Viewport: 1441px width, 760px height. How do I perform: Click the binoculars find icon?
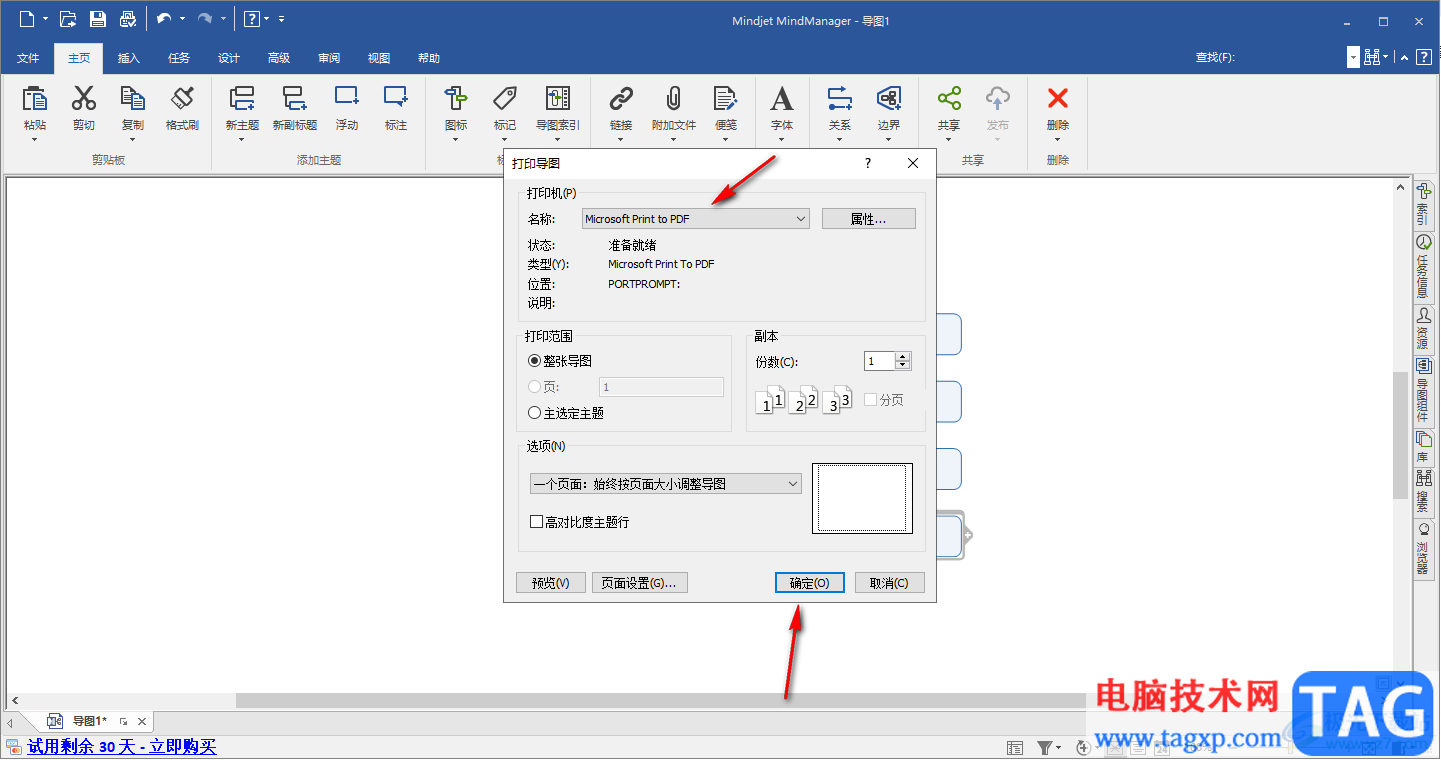(1373, 57)
